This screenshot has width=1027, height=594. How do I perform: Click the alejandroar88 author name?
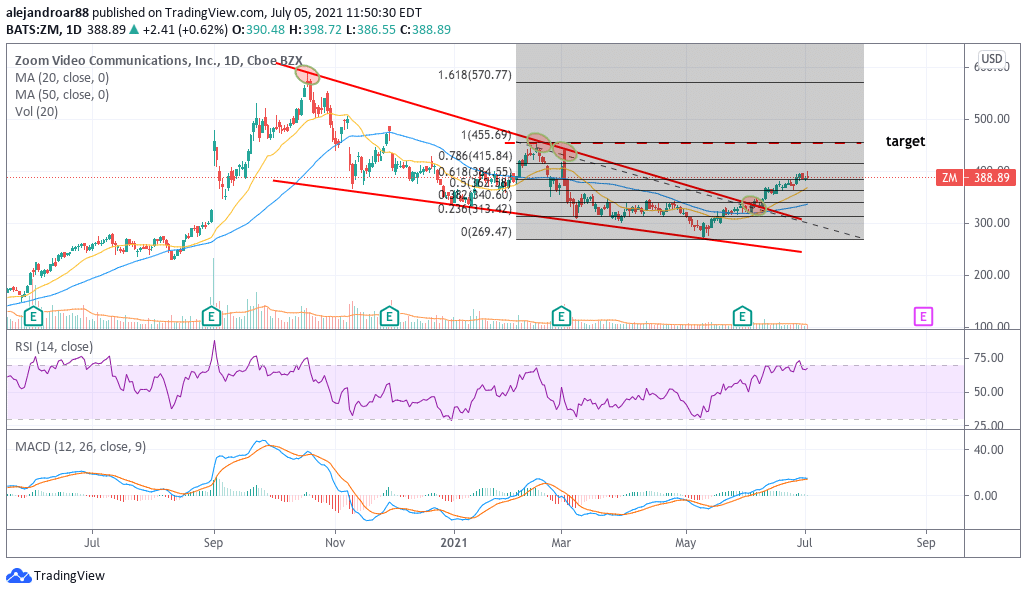click(48, 12)
